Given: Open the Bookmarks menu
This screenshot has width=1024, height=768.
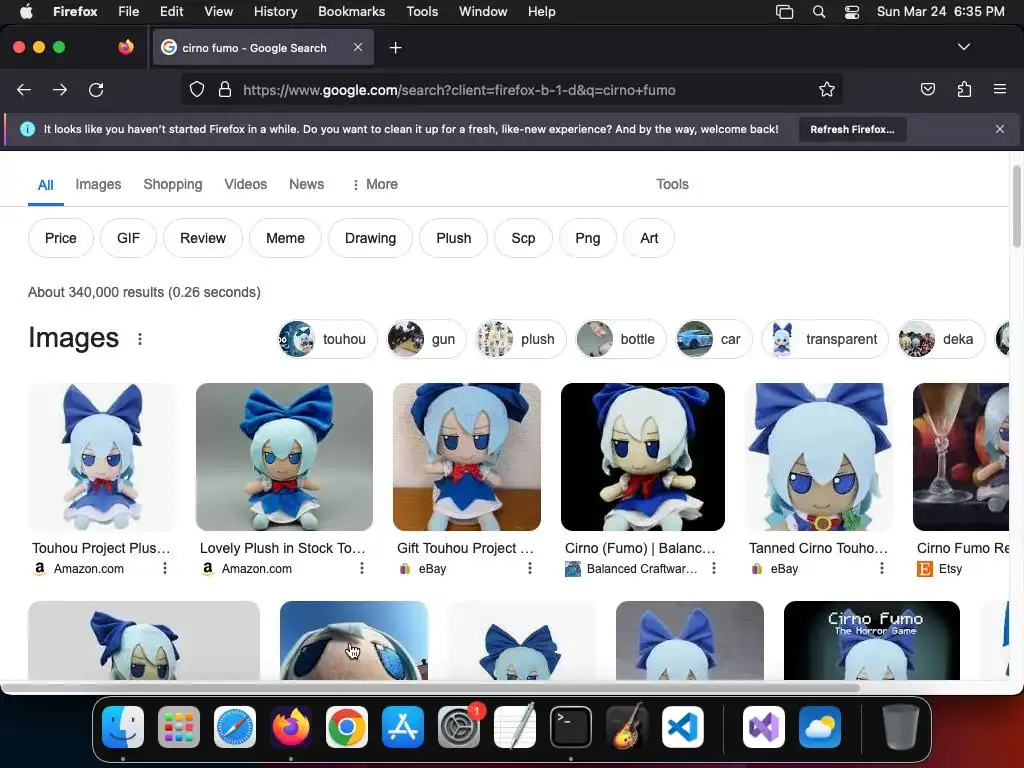Looking at the screenshot, I should click(351, 12).
